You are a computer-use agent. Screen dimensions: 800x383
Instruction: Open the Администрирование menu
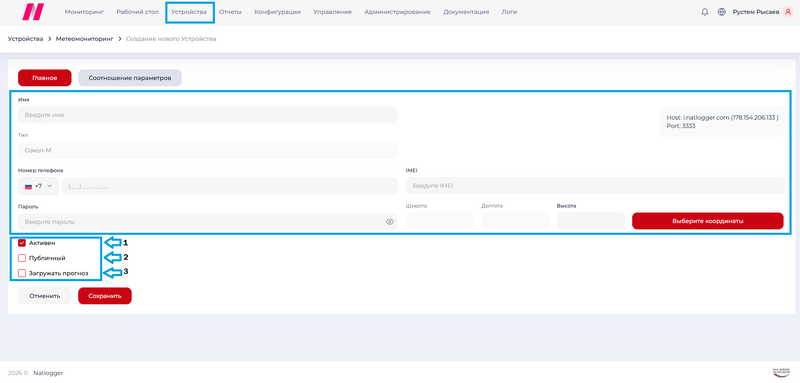point(397,12)
